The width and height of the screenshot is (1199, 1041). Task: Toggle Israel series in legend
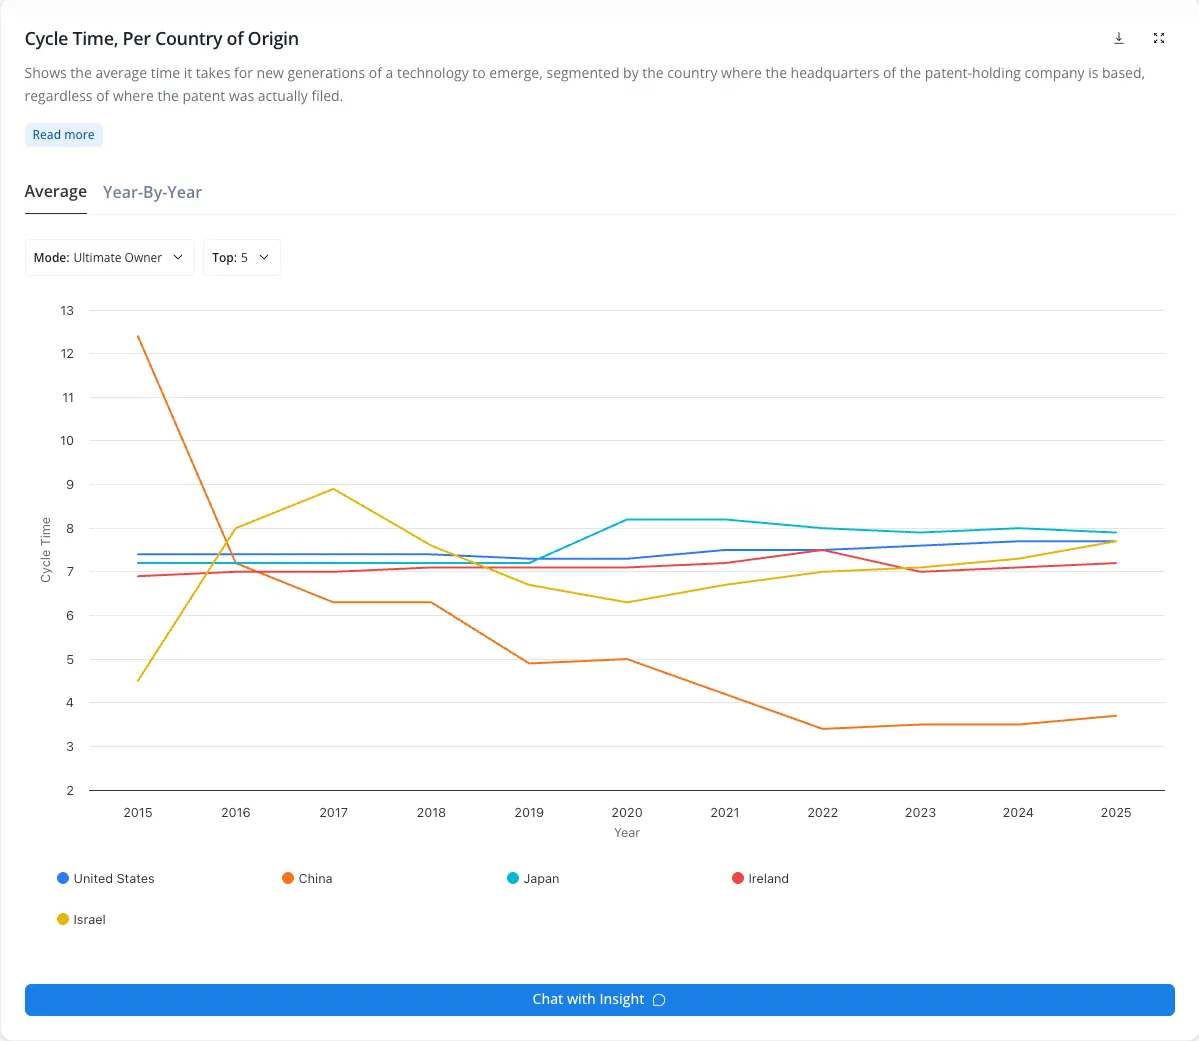pyautogui.click(x=81, y=919)
